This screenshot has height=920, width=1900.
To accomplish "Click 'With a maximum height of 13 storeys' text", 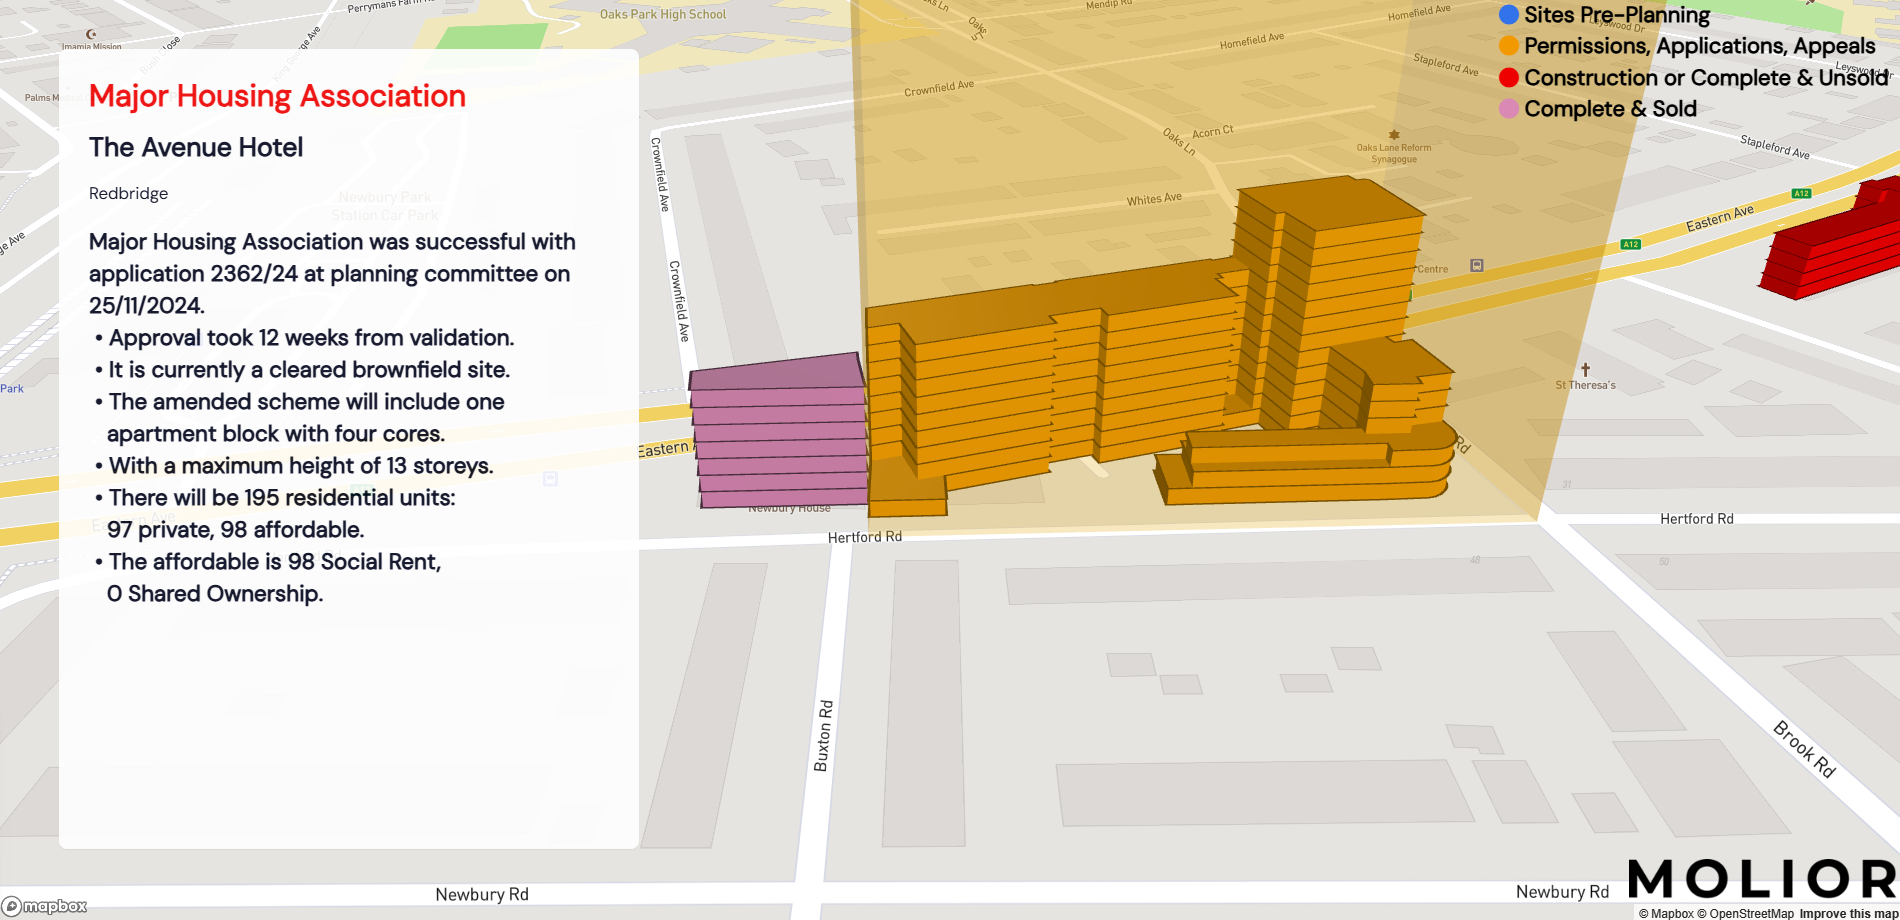I will [x=301, y=466].
